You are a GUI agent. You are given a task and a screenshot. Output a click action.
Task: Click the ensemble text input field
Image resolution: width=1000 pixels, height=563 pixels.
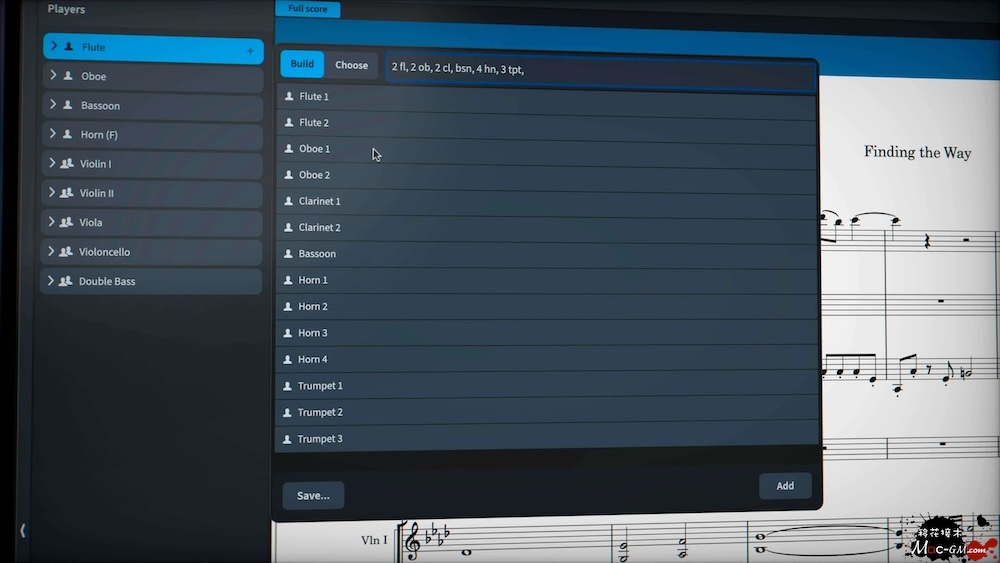600,69
